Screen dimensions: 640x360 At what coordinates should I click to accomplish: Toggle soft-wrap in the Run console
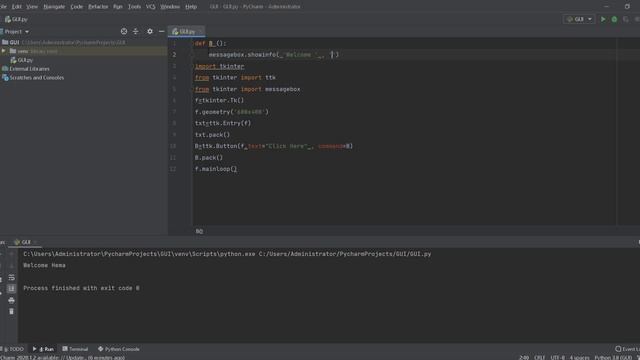pos(11,278)
